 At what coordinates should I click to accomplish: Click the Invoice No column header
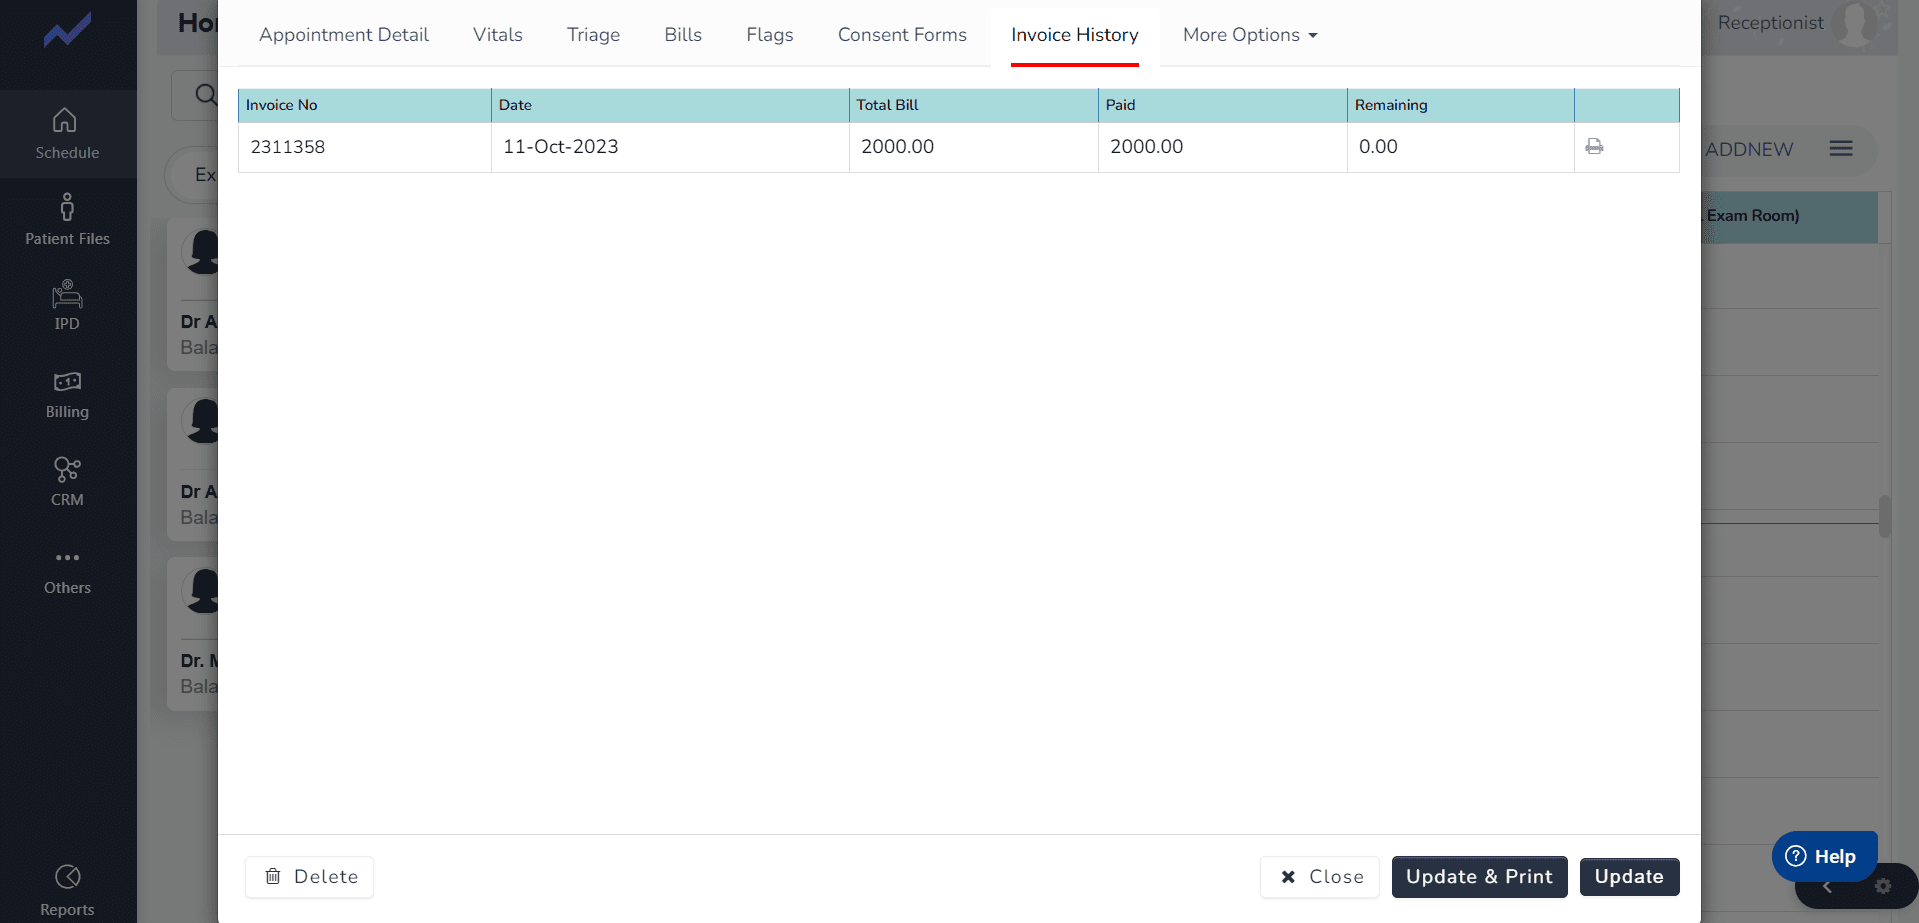[x=365, y=105]
